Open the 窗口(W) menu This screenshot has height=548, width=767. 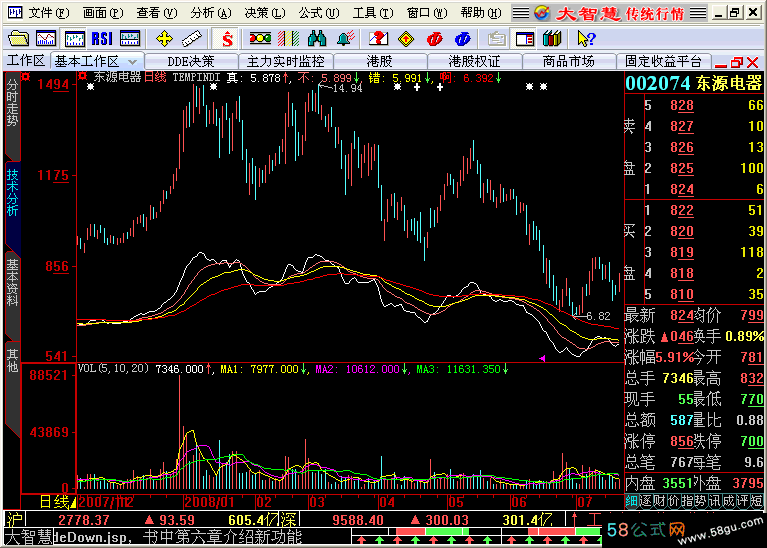click(x=427, y=13)
